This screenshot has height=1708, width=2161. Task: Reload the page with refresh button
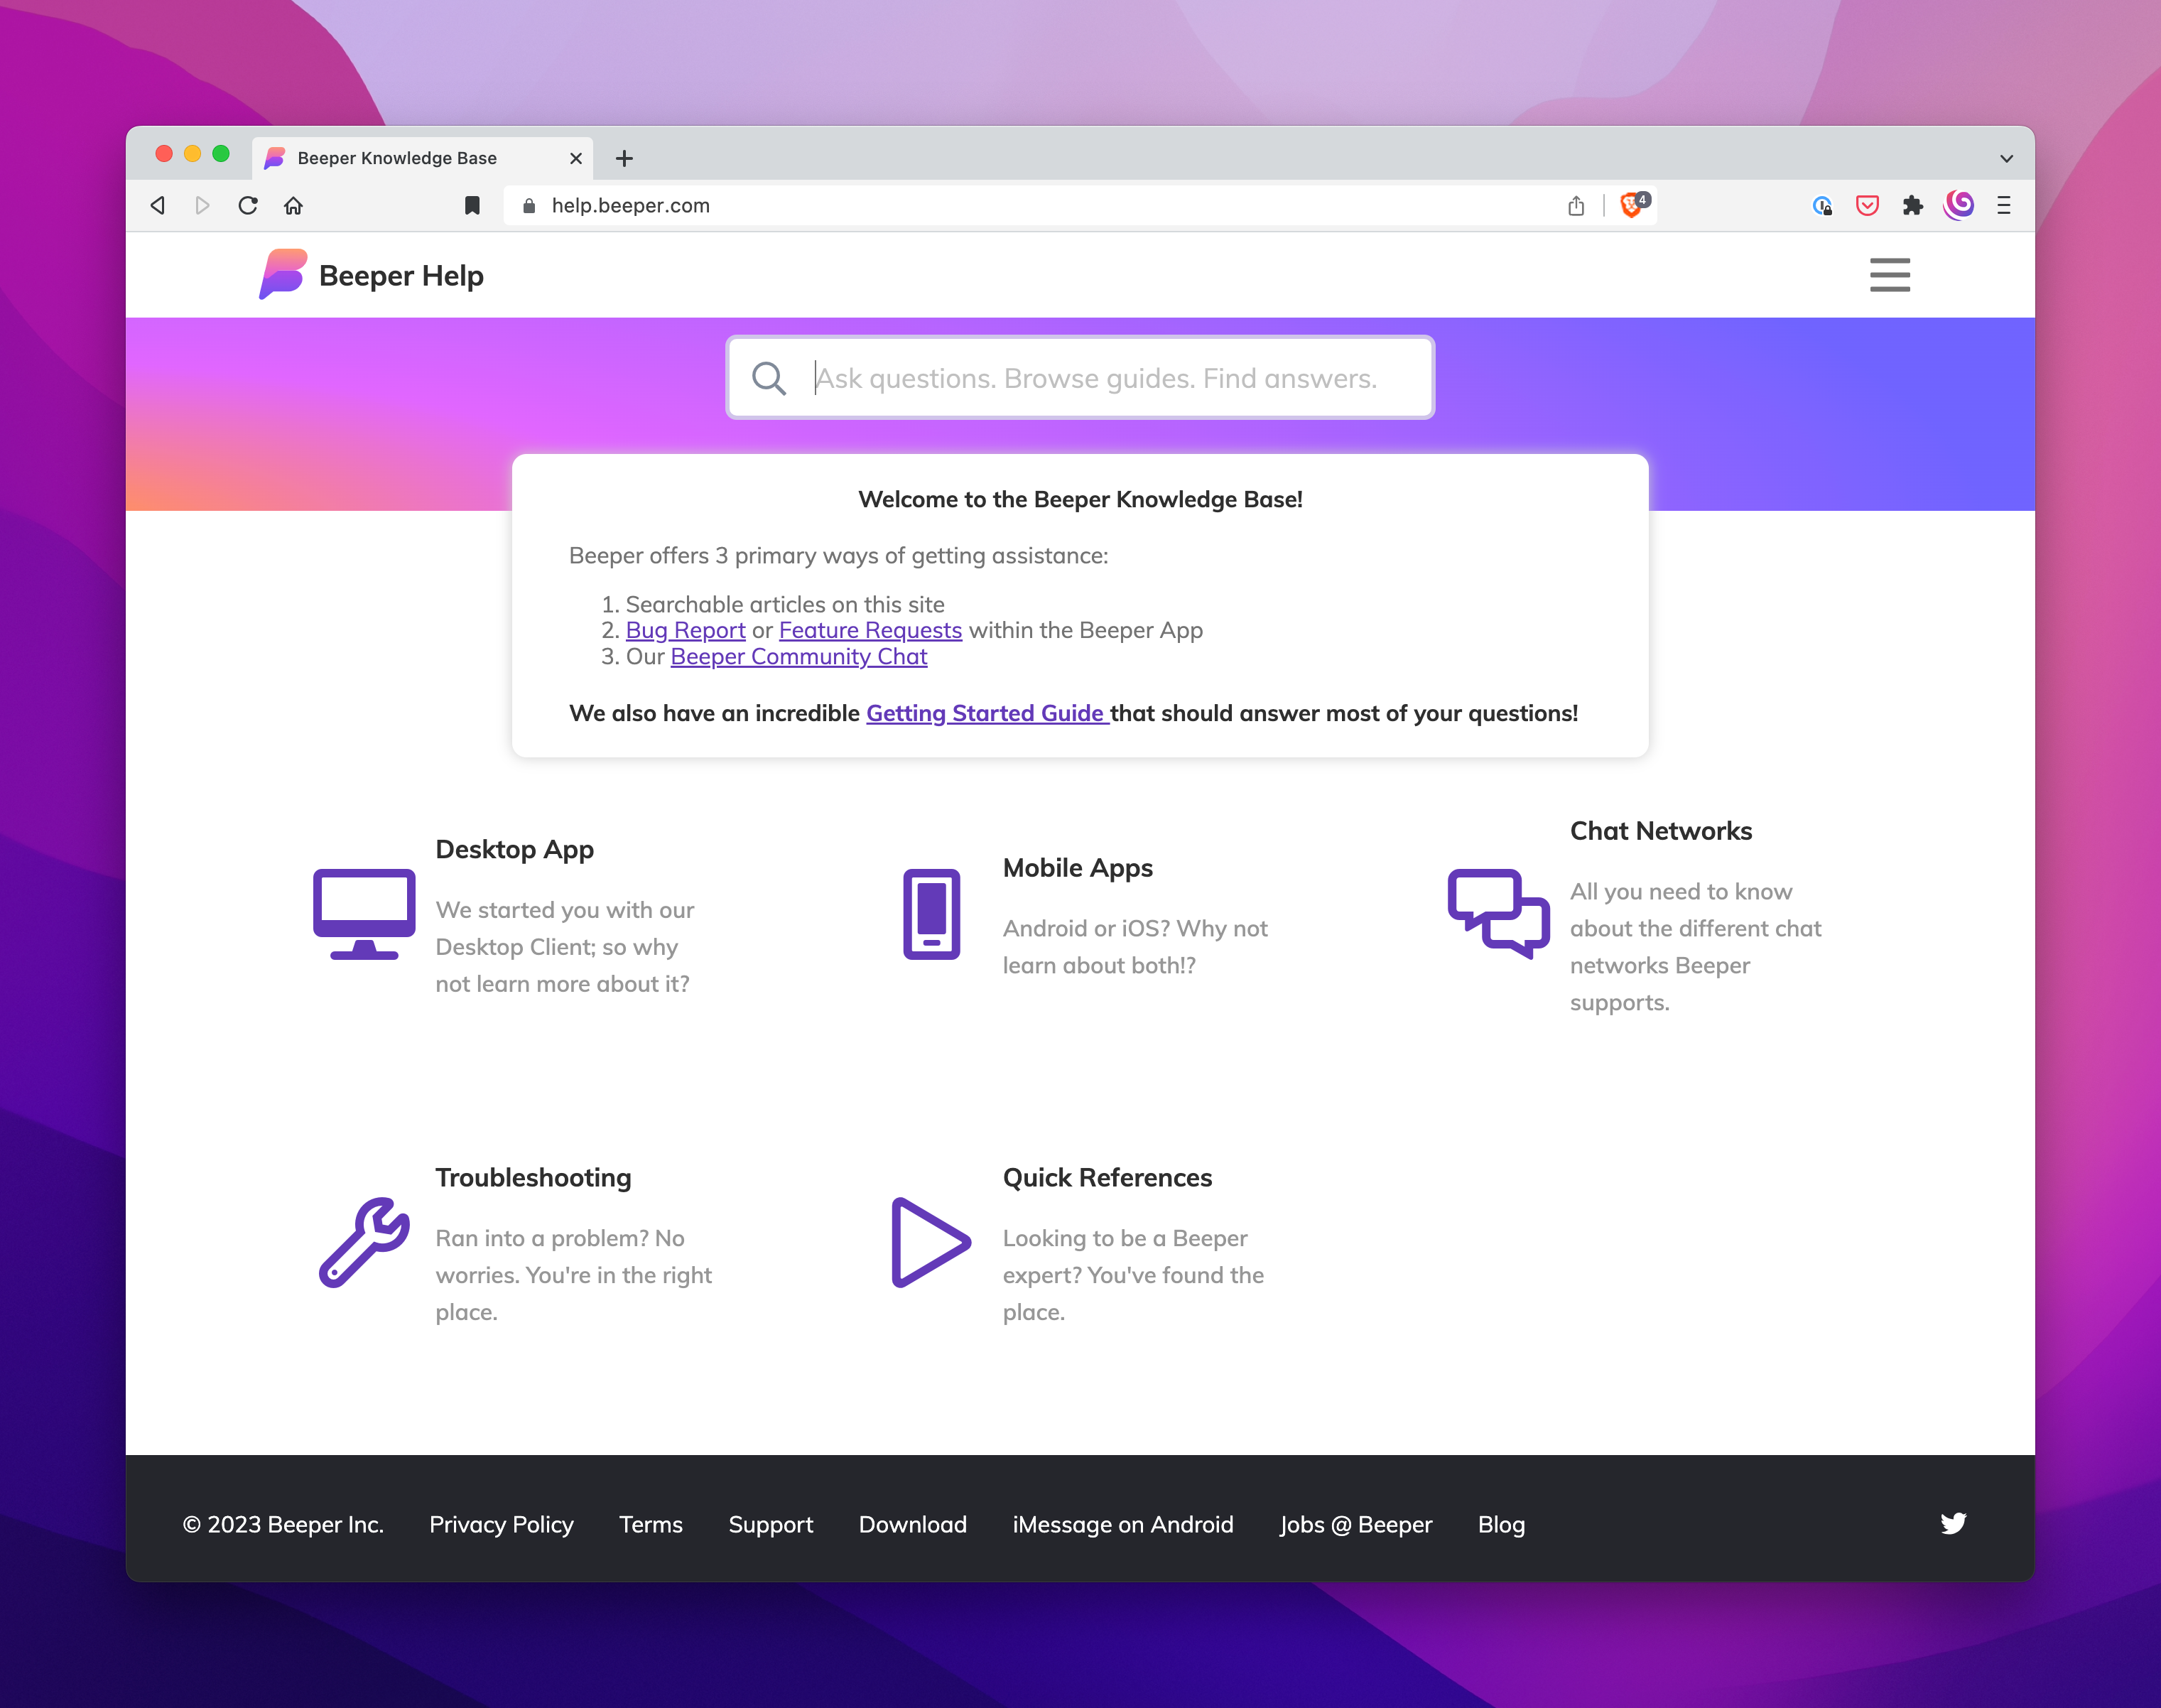tap(248, 205)
